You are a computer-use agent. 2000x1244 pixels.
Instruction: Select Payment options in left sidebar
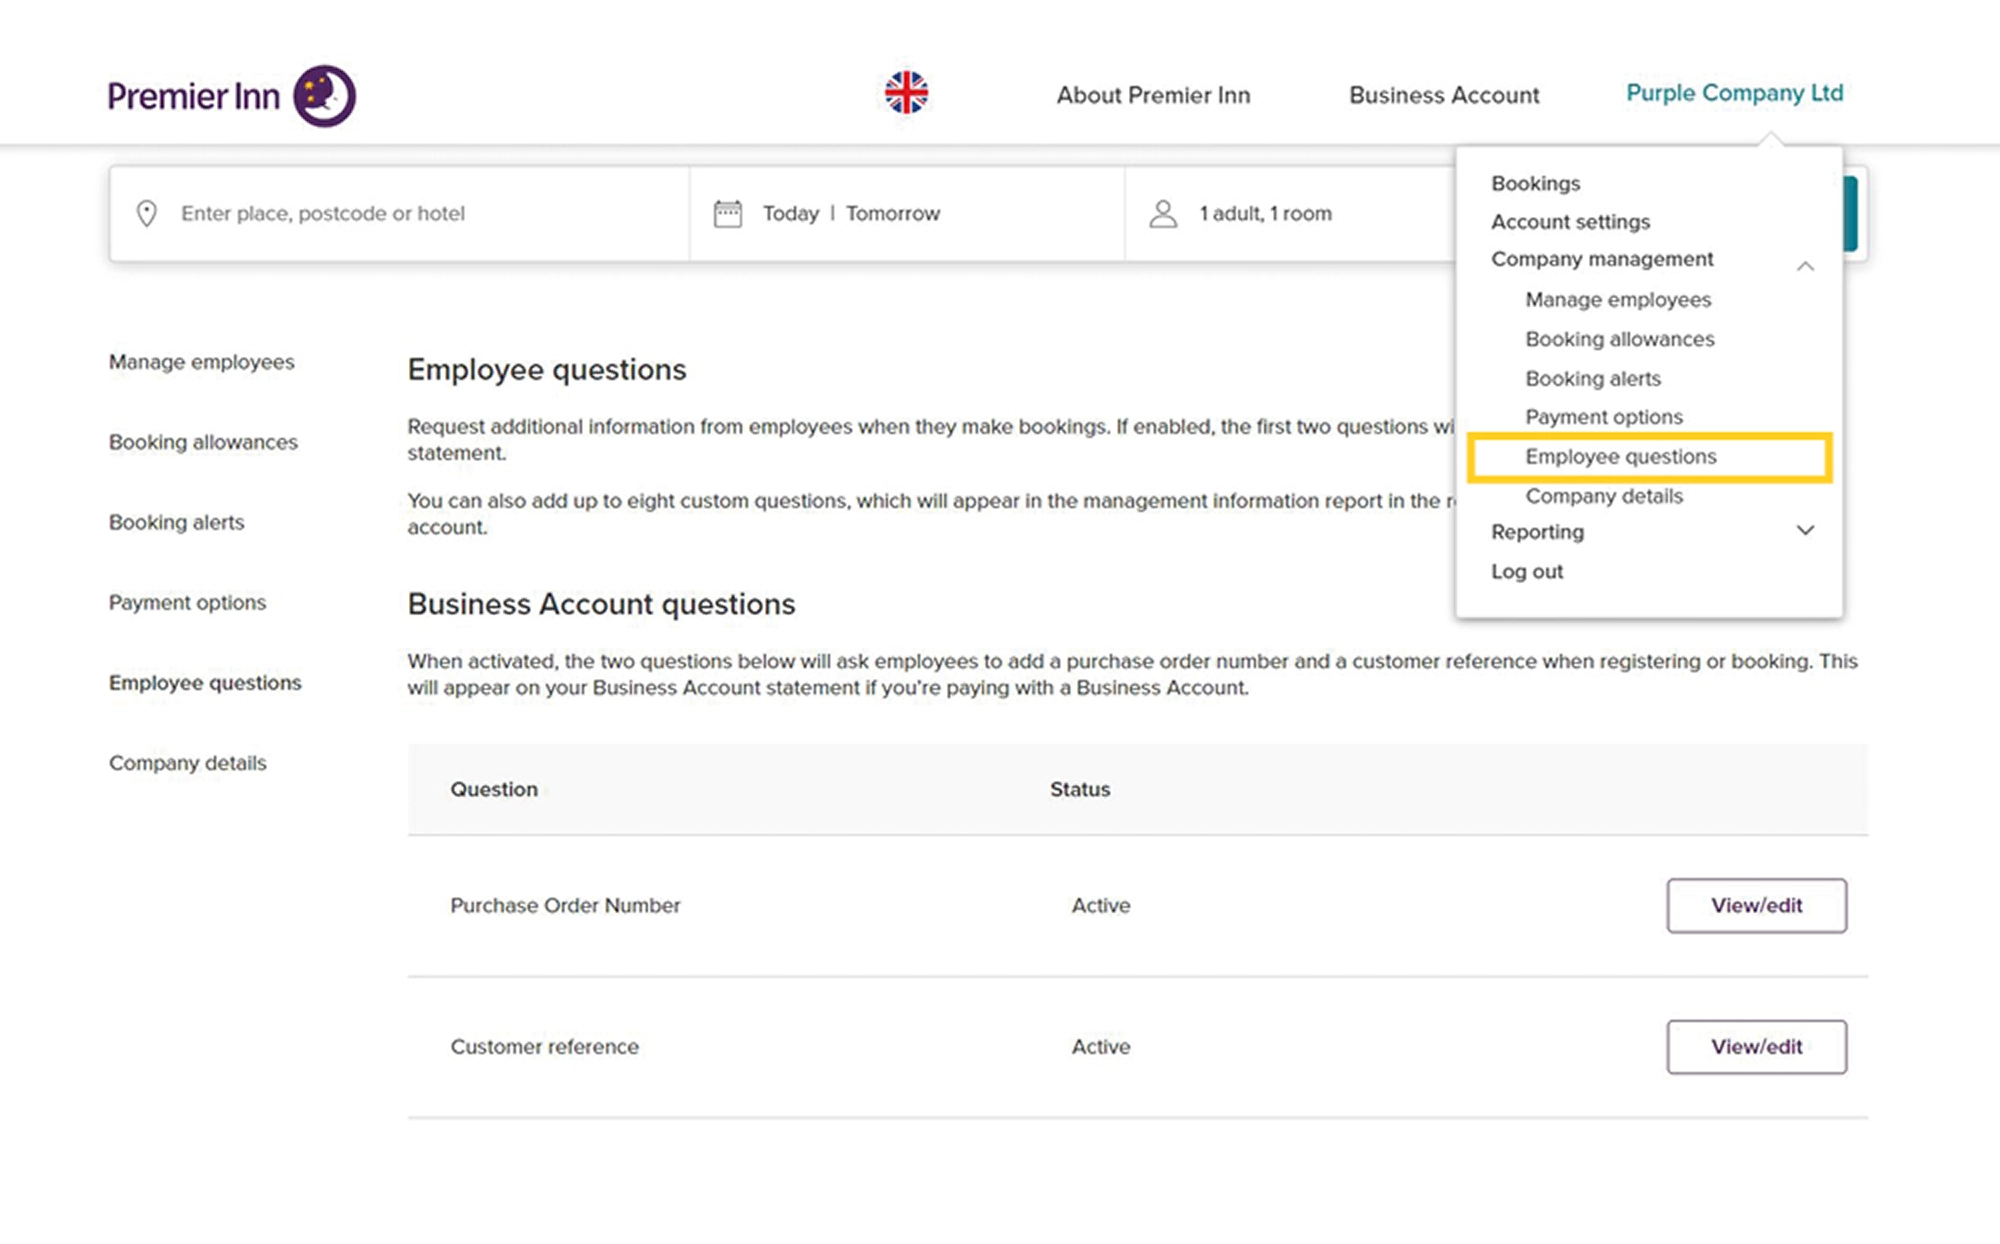187,602
